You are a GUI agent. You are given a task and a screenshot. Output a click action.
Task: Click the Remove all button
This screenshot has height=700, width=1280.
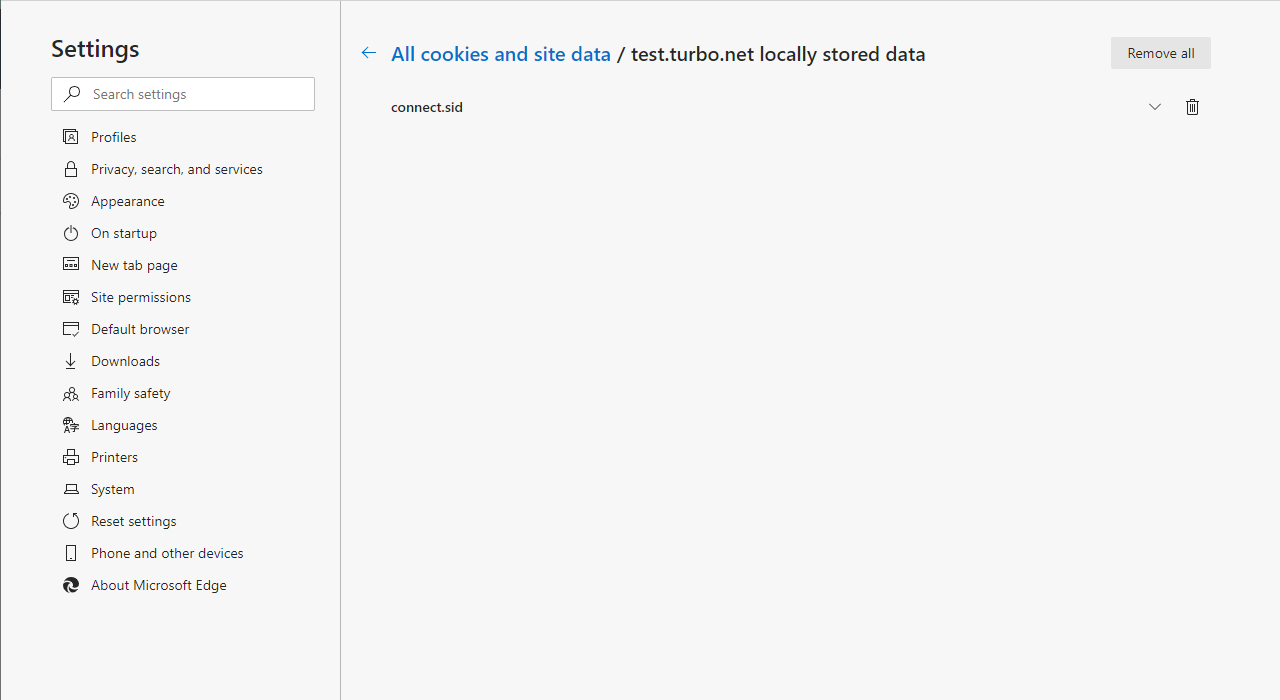1160,53
